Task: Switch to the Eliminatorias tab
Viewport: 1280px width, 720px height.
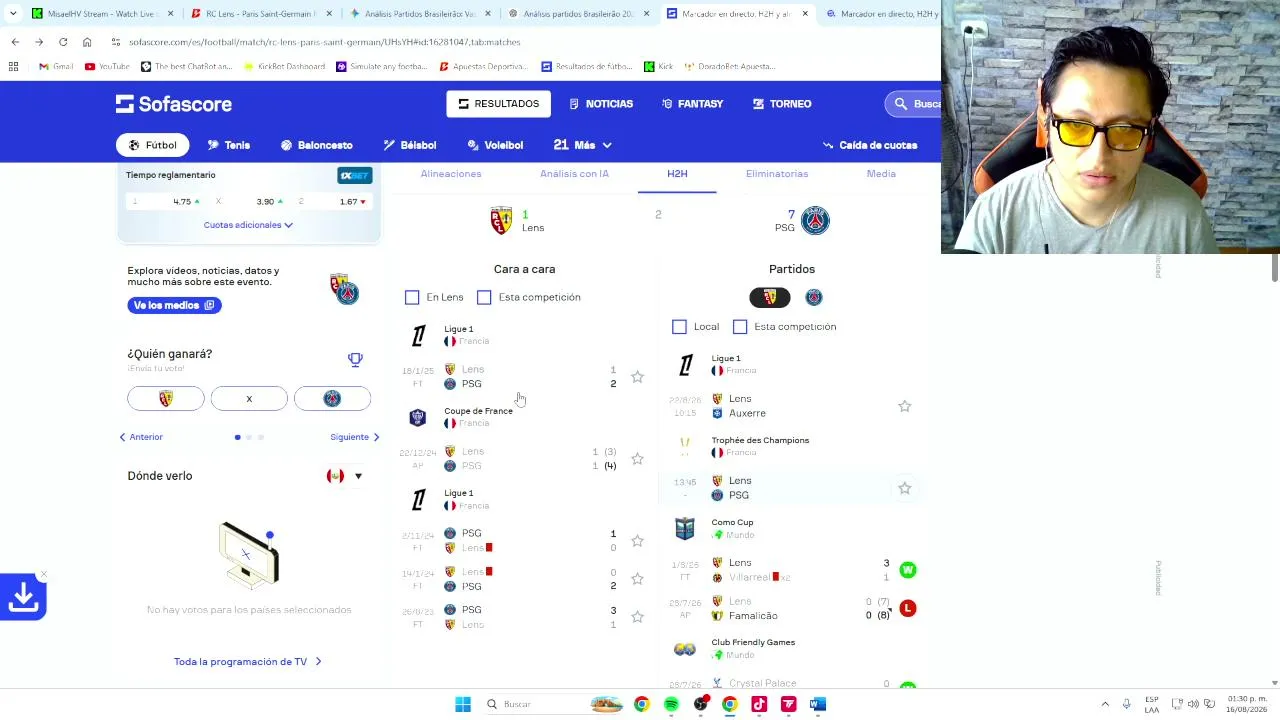Action: [777, 174]
